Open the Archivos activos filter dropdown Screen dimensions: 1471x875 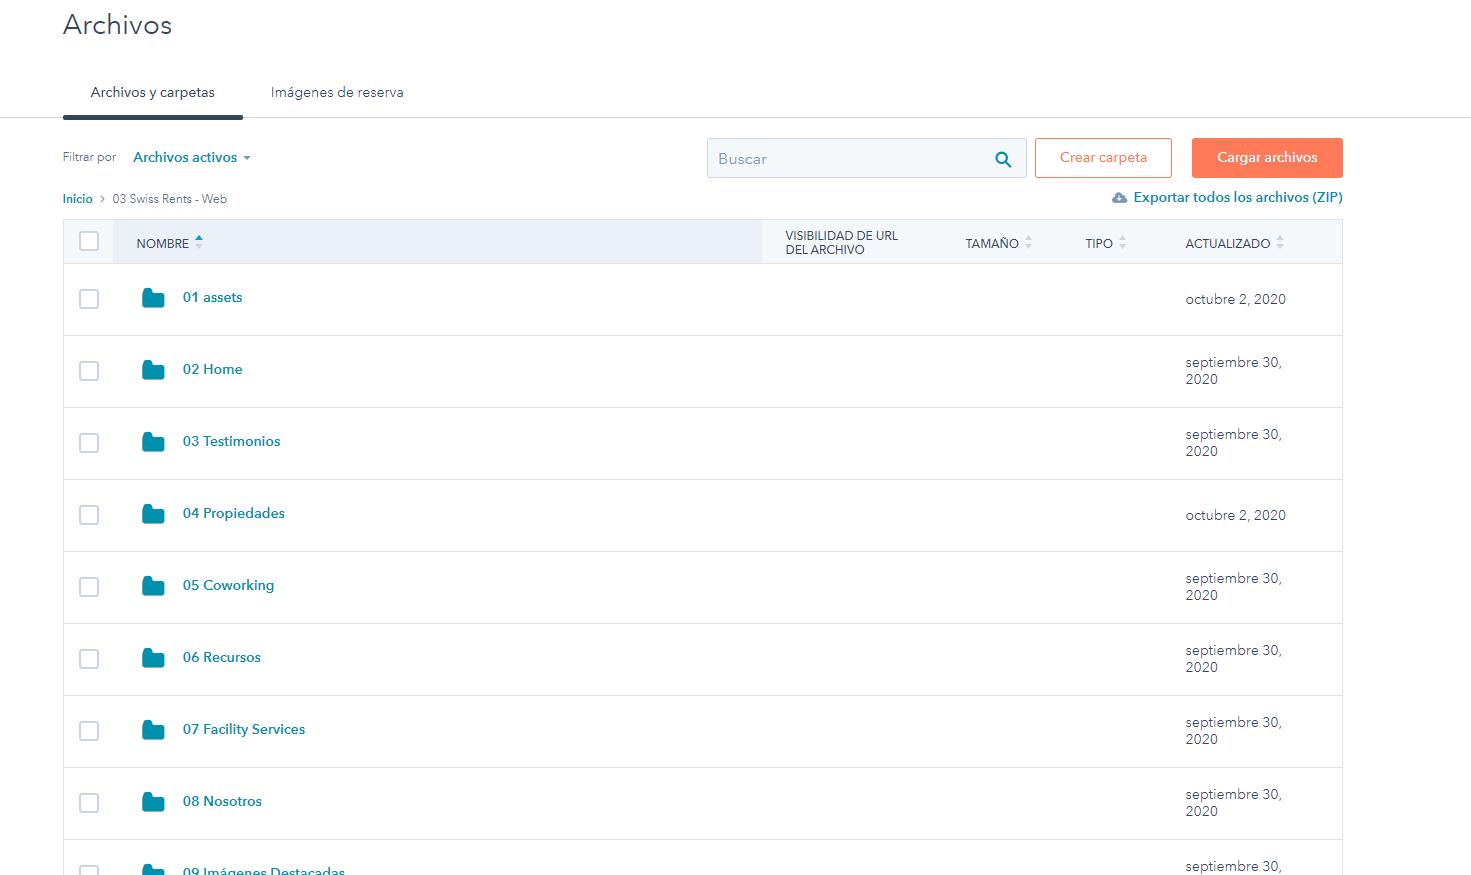192,158
